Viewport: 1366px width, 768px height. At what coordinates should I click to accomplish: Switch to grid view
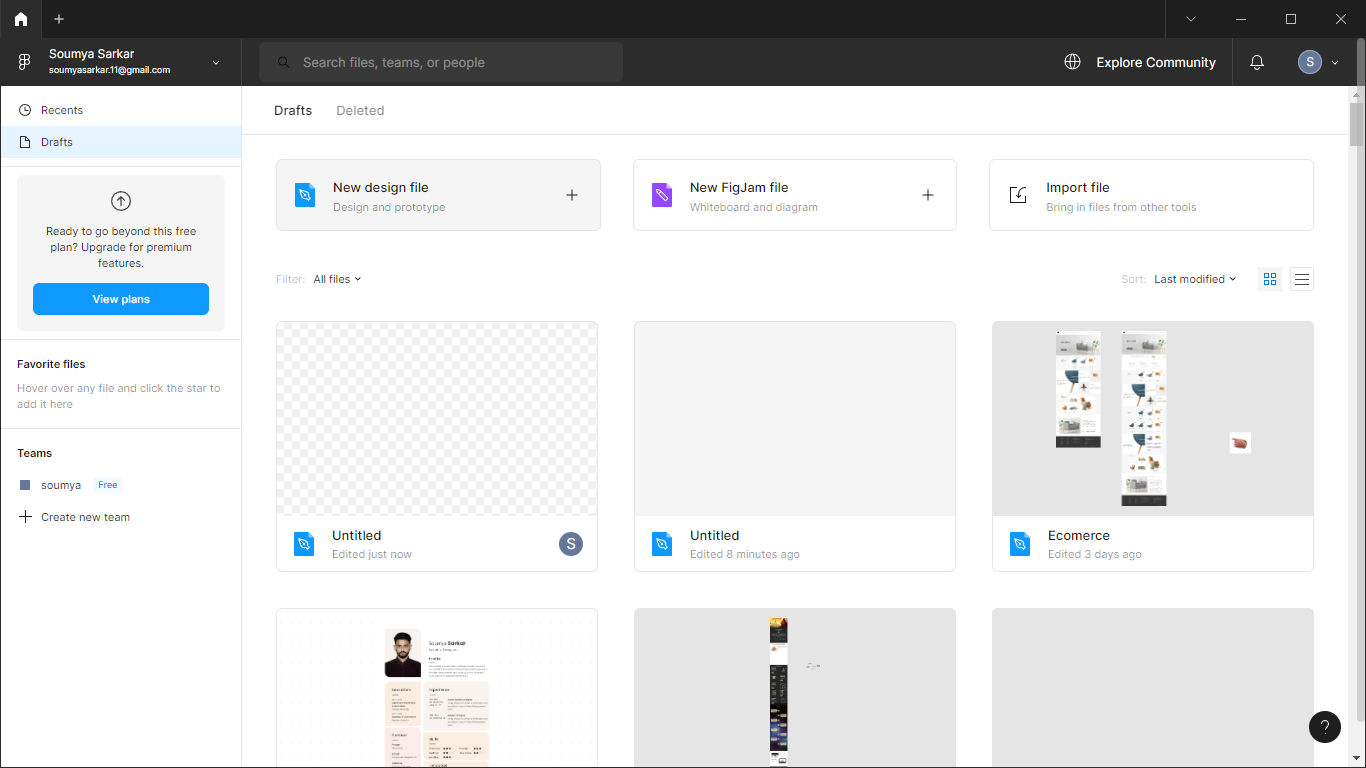point(1270,279)
